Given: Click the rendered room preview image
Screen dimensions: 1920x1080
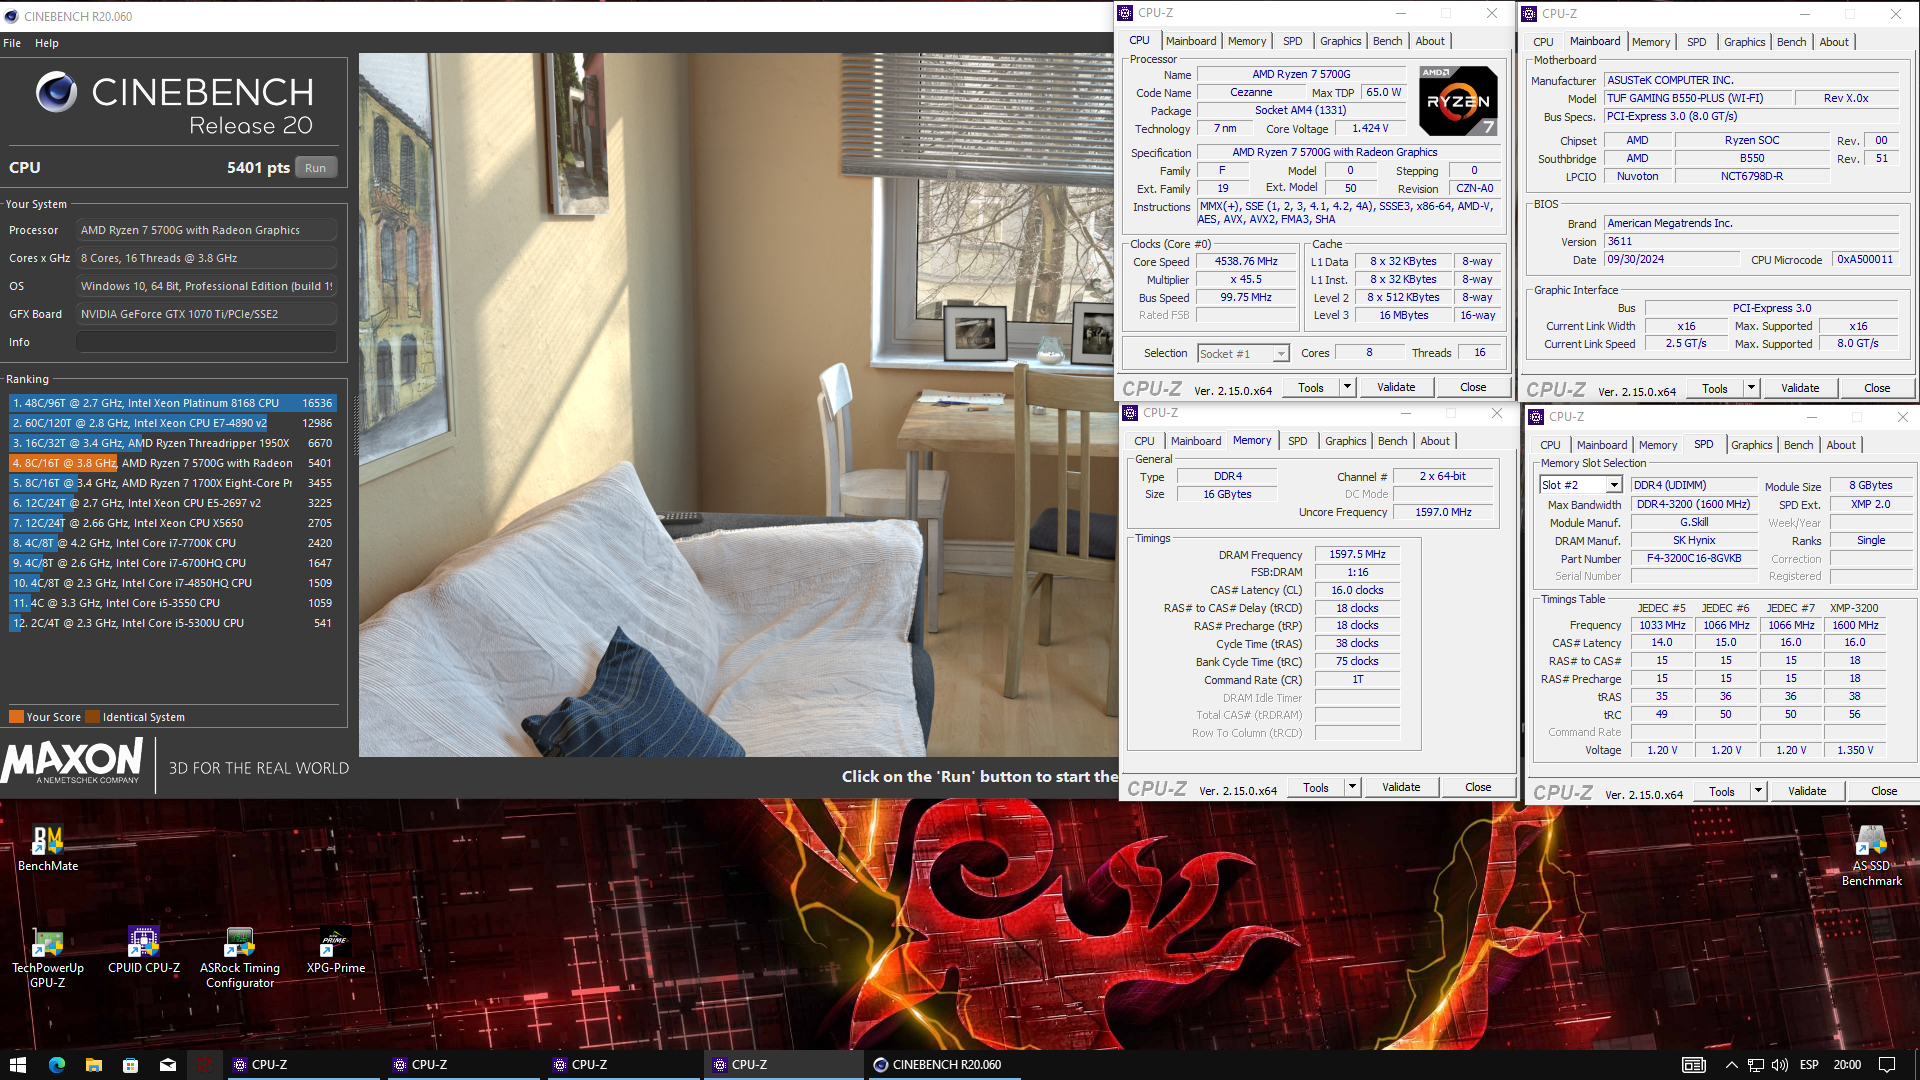Looking at the screenshot, I should pyautogui.click(x=738, y=405).
